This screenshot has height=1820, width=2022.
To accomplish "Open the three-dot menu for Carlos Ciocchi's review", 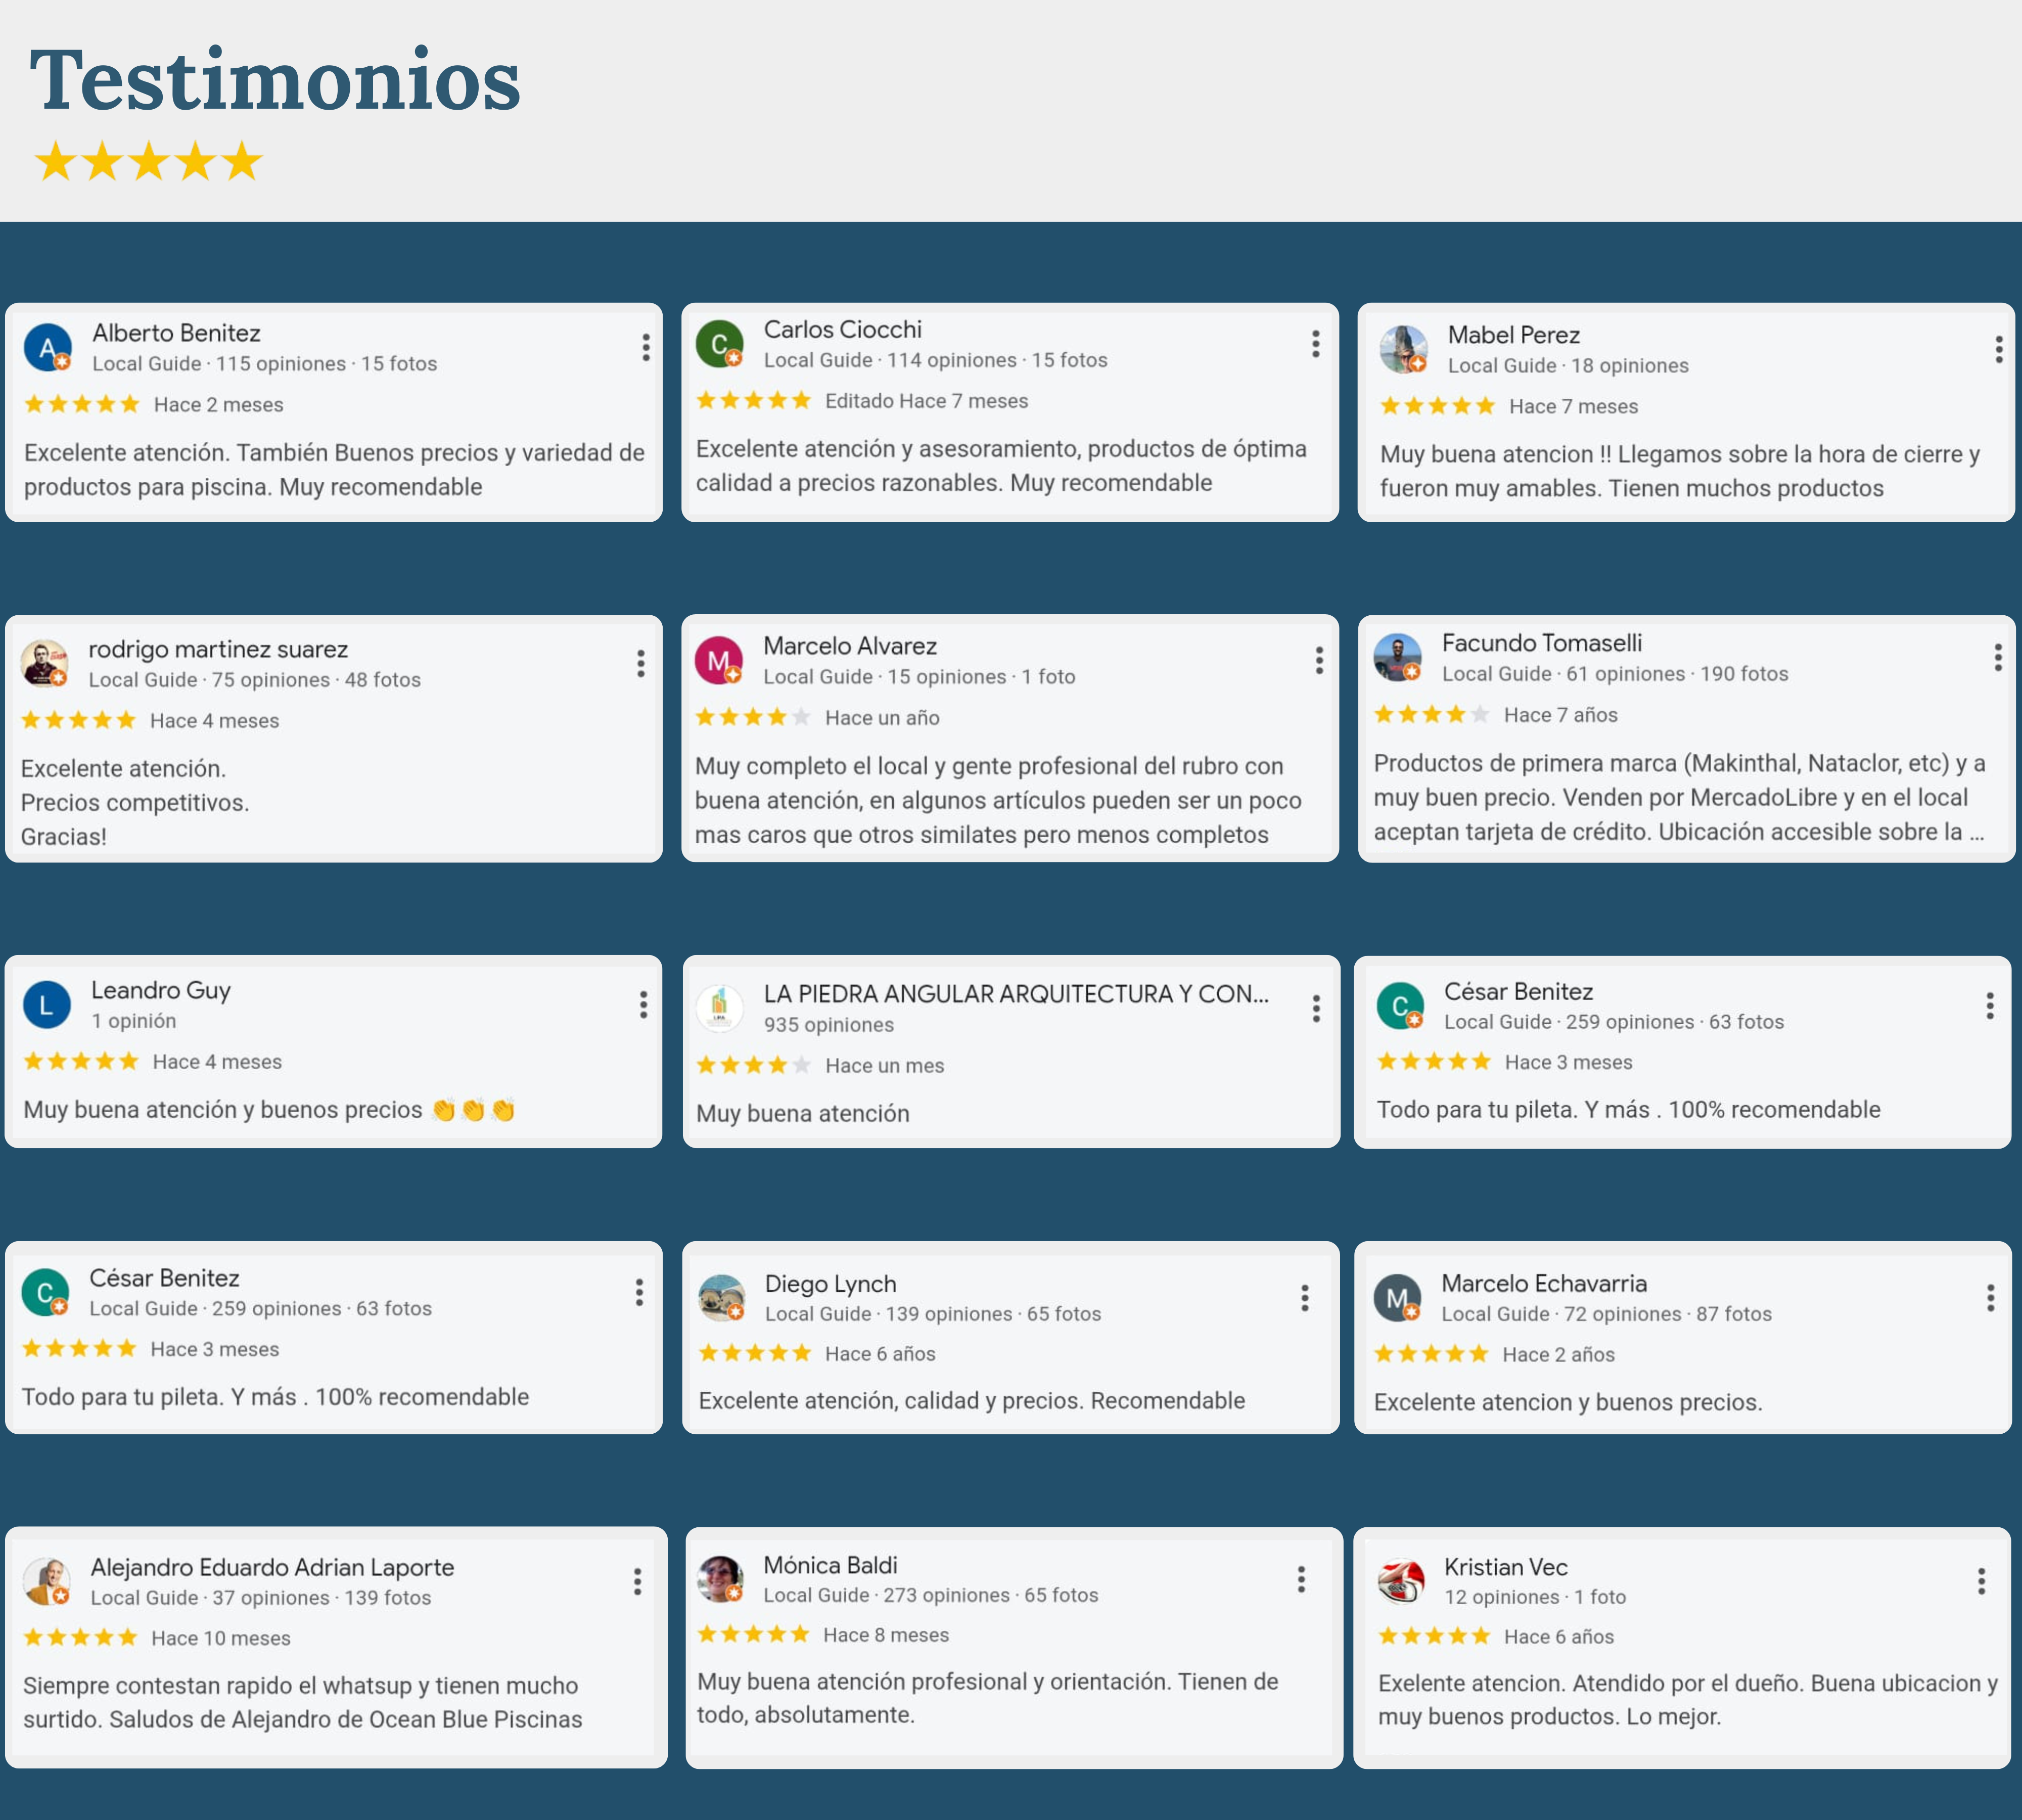I will [1316, 344].
